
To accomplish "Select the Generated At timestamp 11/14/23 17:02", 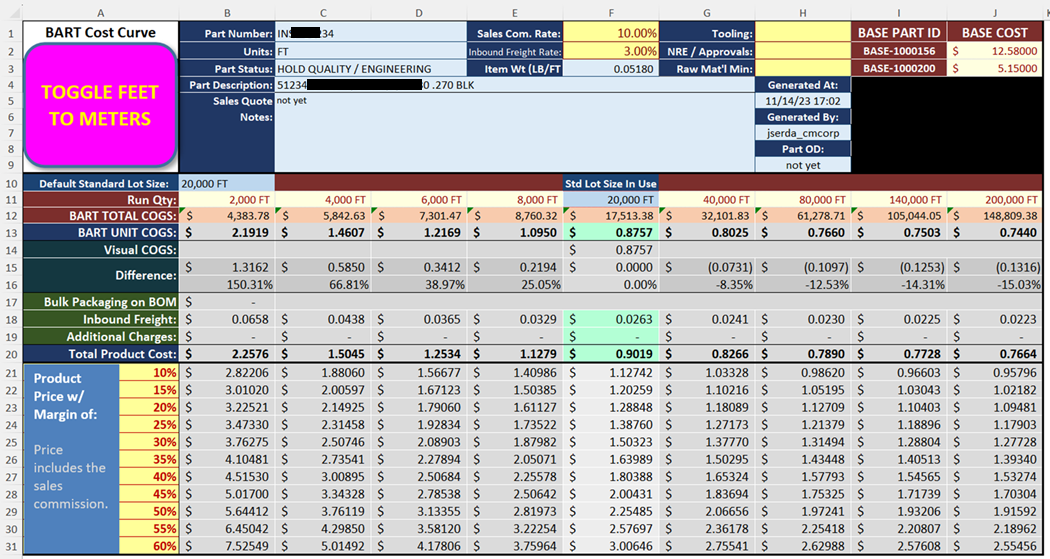I will [x=803, y=101].
